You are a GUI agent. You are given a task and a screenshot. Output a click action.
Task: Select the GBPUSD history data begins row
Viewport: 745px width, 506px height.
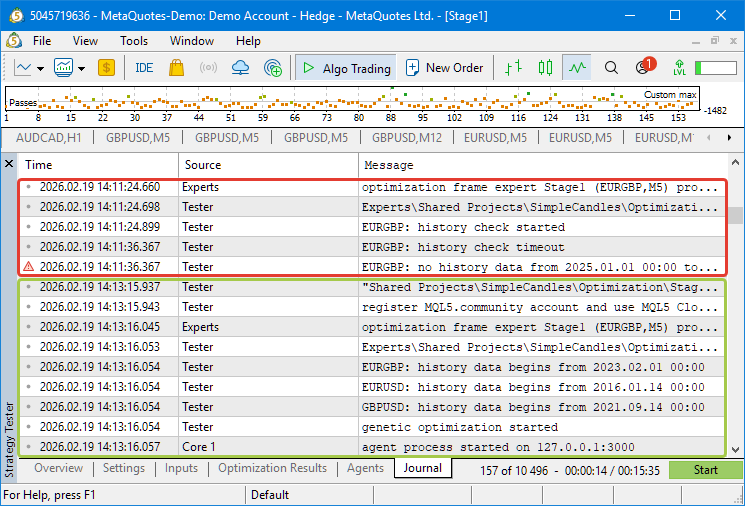[x=372, y=407]
